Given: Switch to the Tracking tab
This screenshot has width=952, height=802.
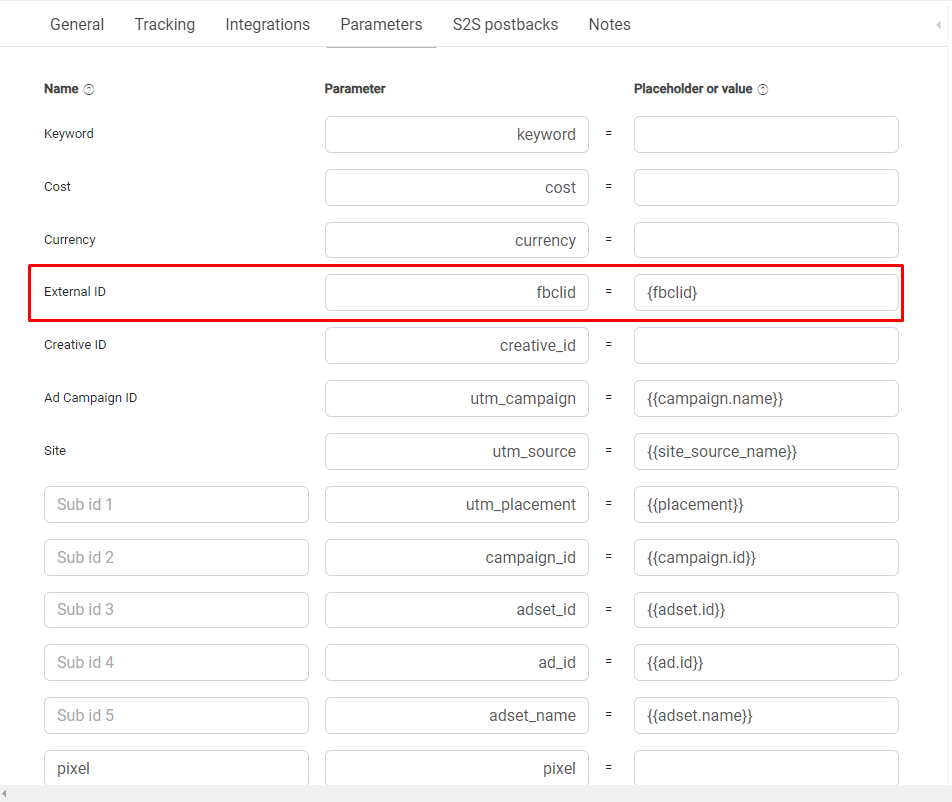Looking at the screenshot, I should coord(165,24).
